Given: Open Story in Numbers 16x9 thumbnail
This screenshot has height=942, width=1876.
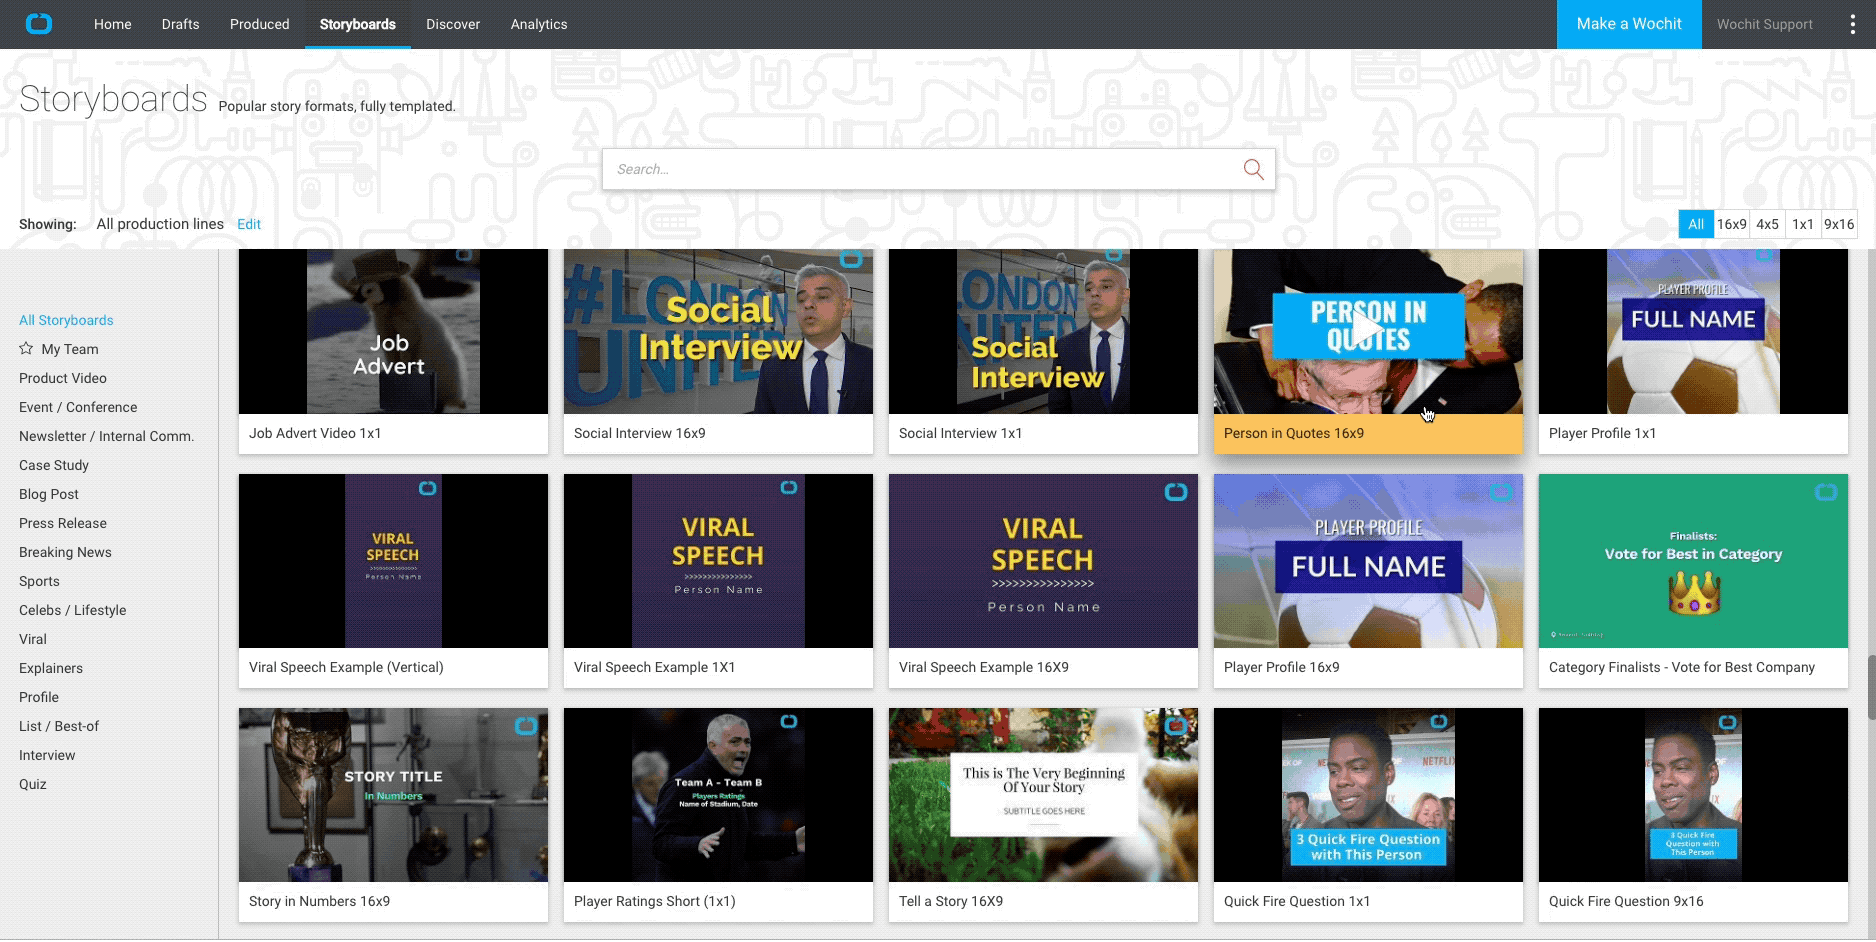Looking at the screenshot, I should pos(393,795).
